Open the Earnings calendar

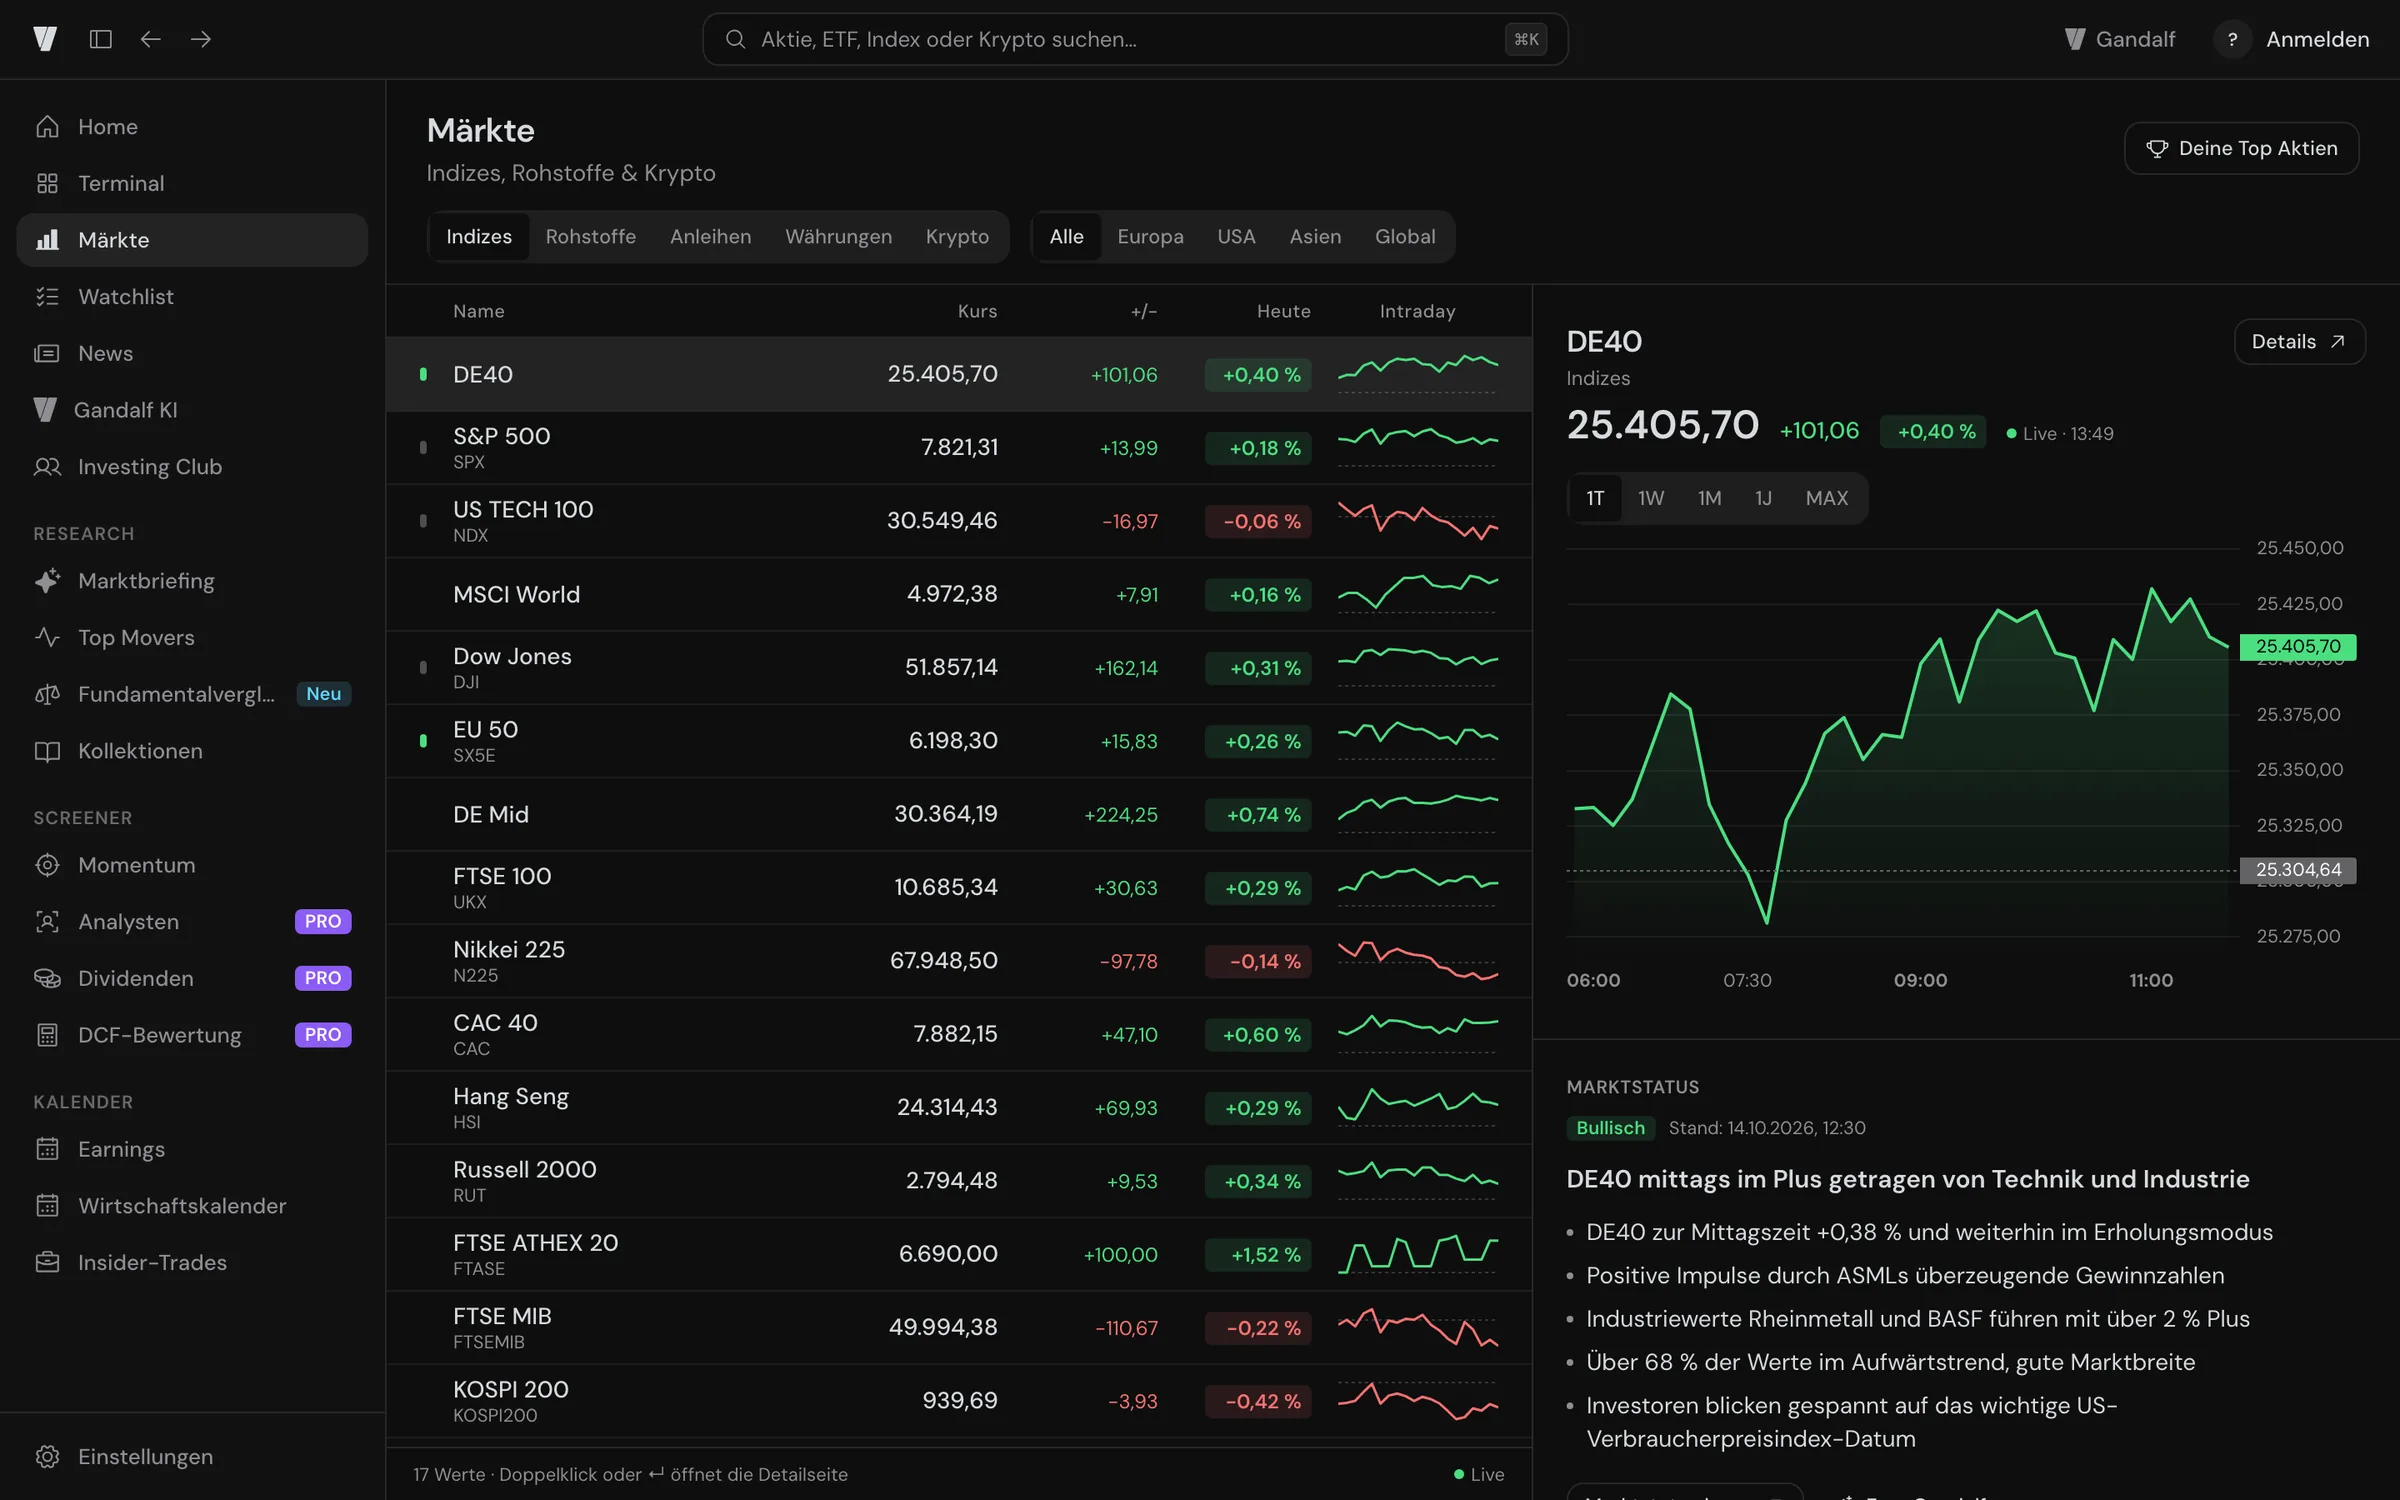pyautogui.click(x=192, y=1149)
